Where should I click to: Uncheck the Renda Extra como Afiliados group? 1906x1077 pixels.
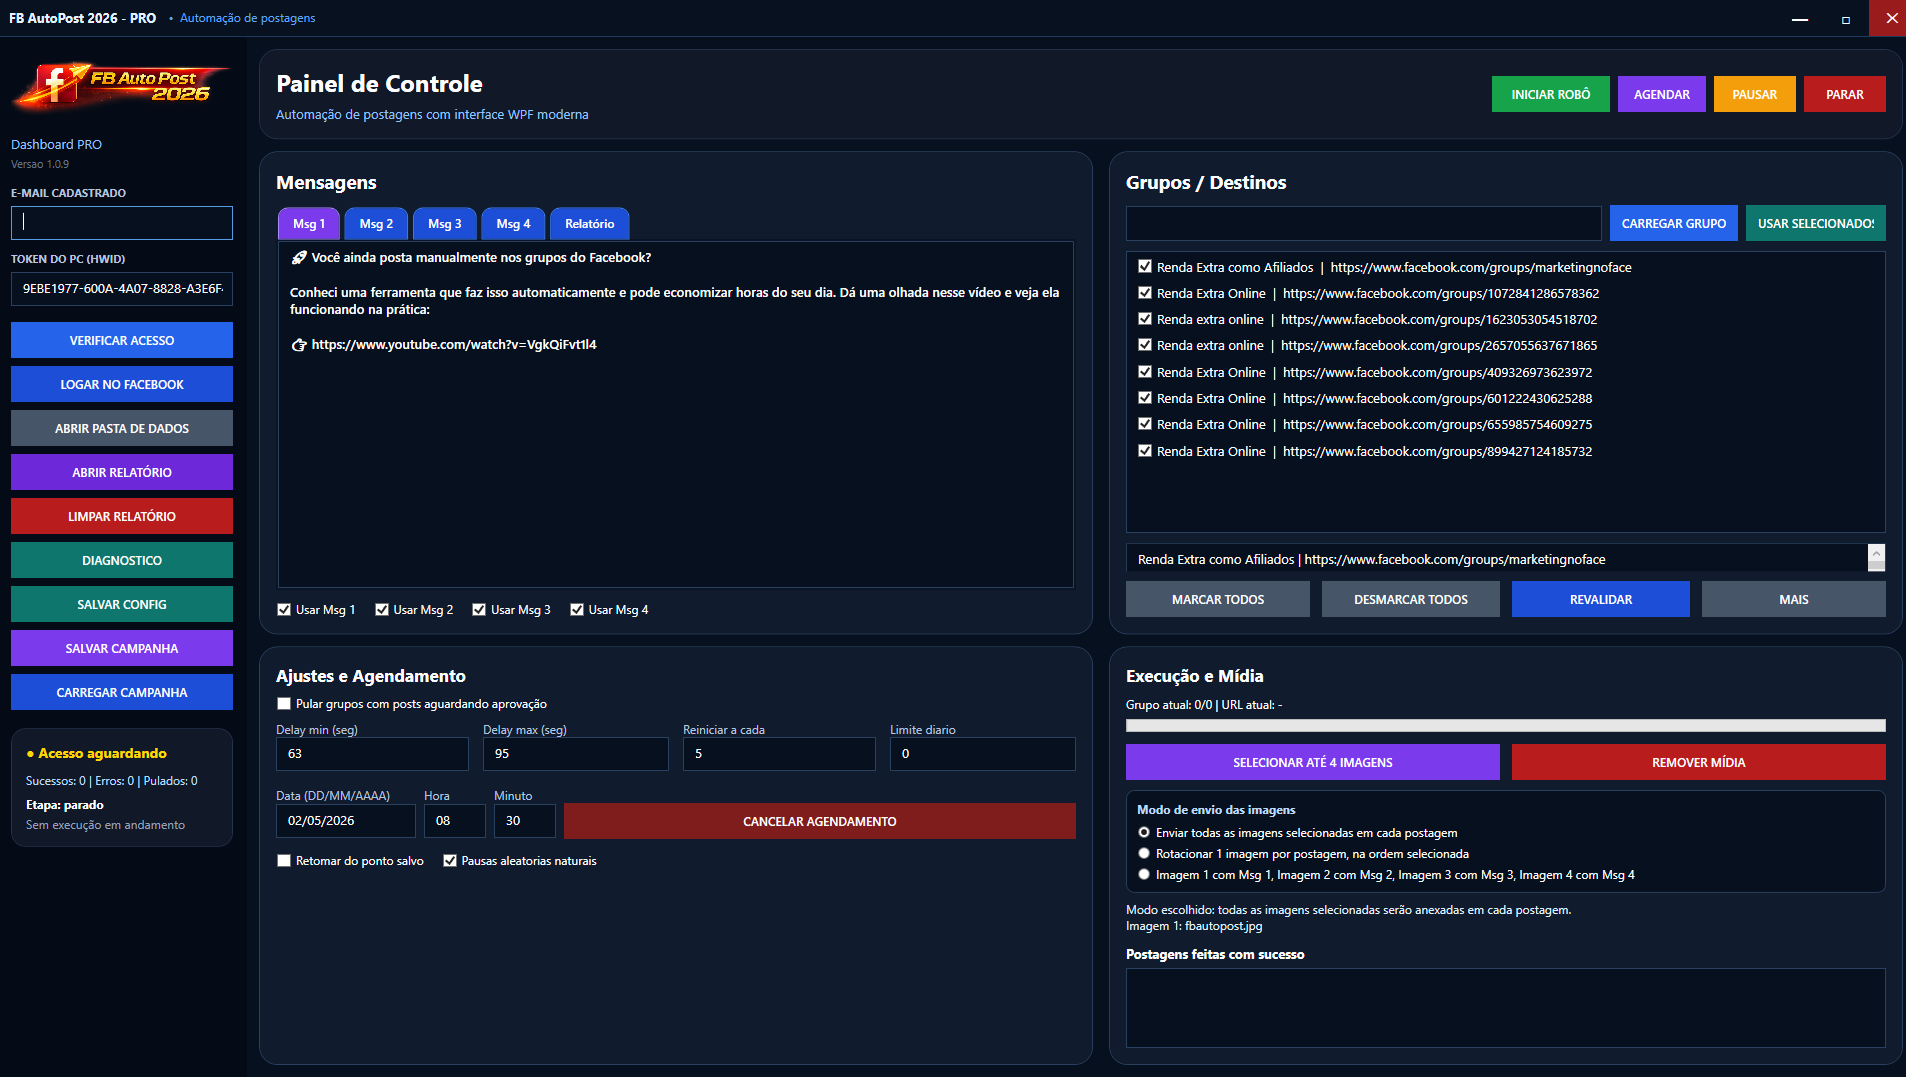click(1145, 267)
